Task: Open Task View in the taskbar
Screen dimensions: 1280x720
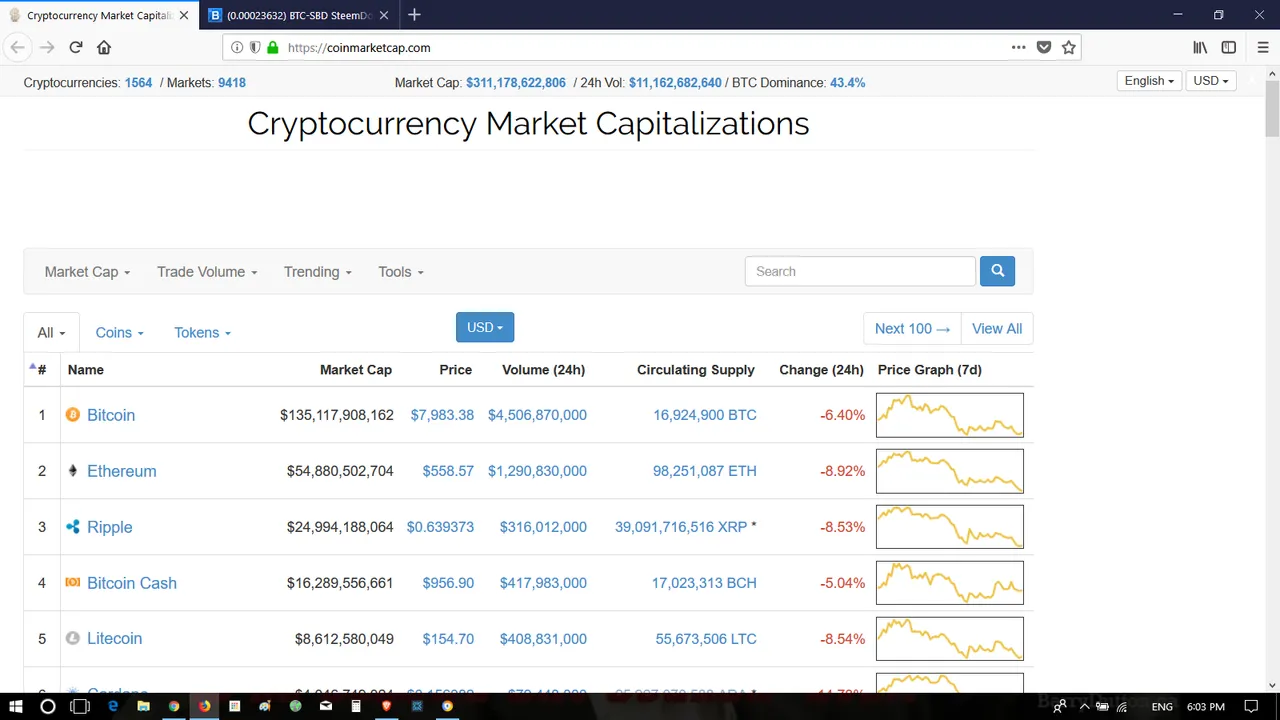Action: point(80,706)
